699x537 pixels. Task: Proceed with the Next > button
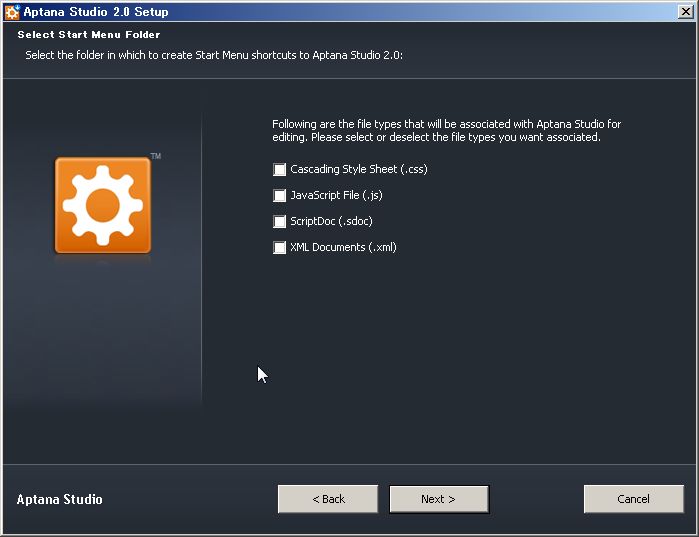click(439, 499)
